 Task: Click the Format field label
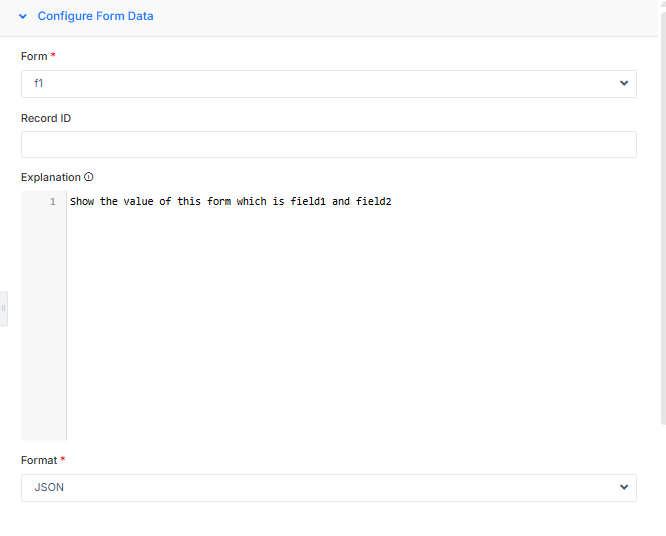click(x=39, y=460)
